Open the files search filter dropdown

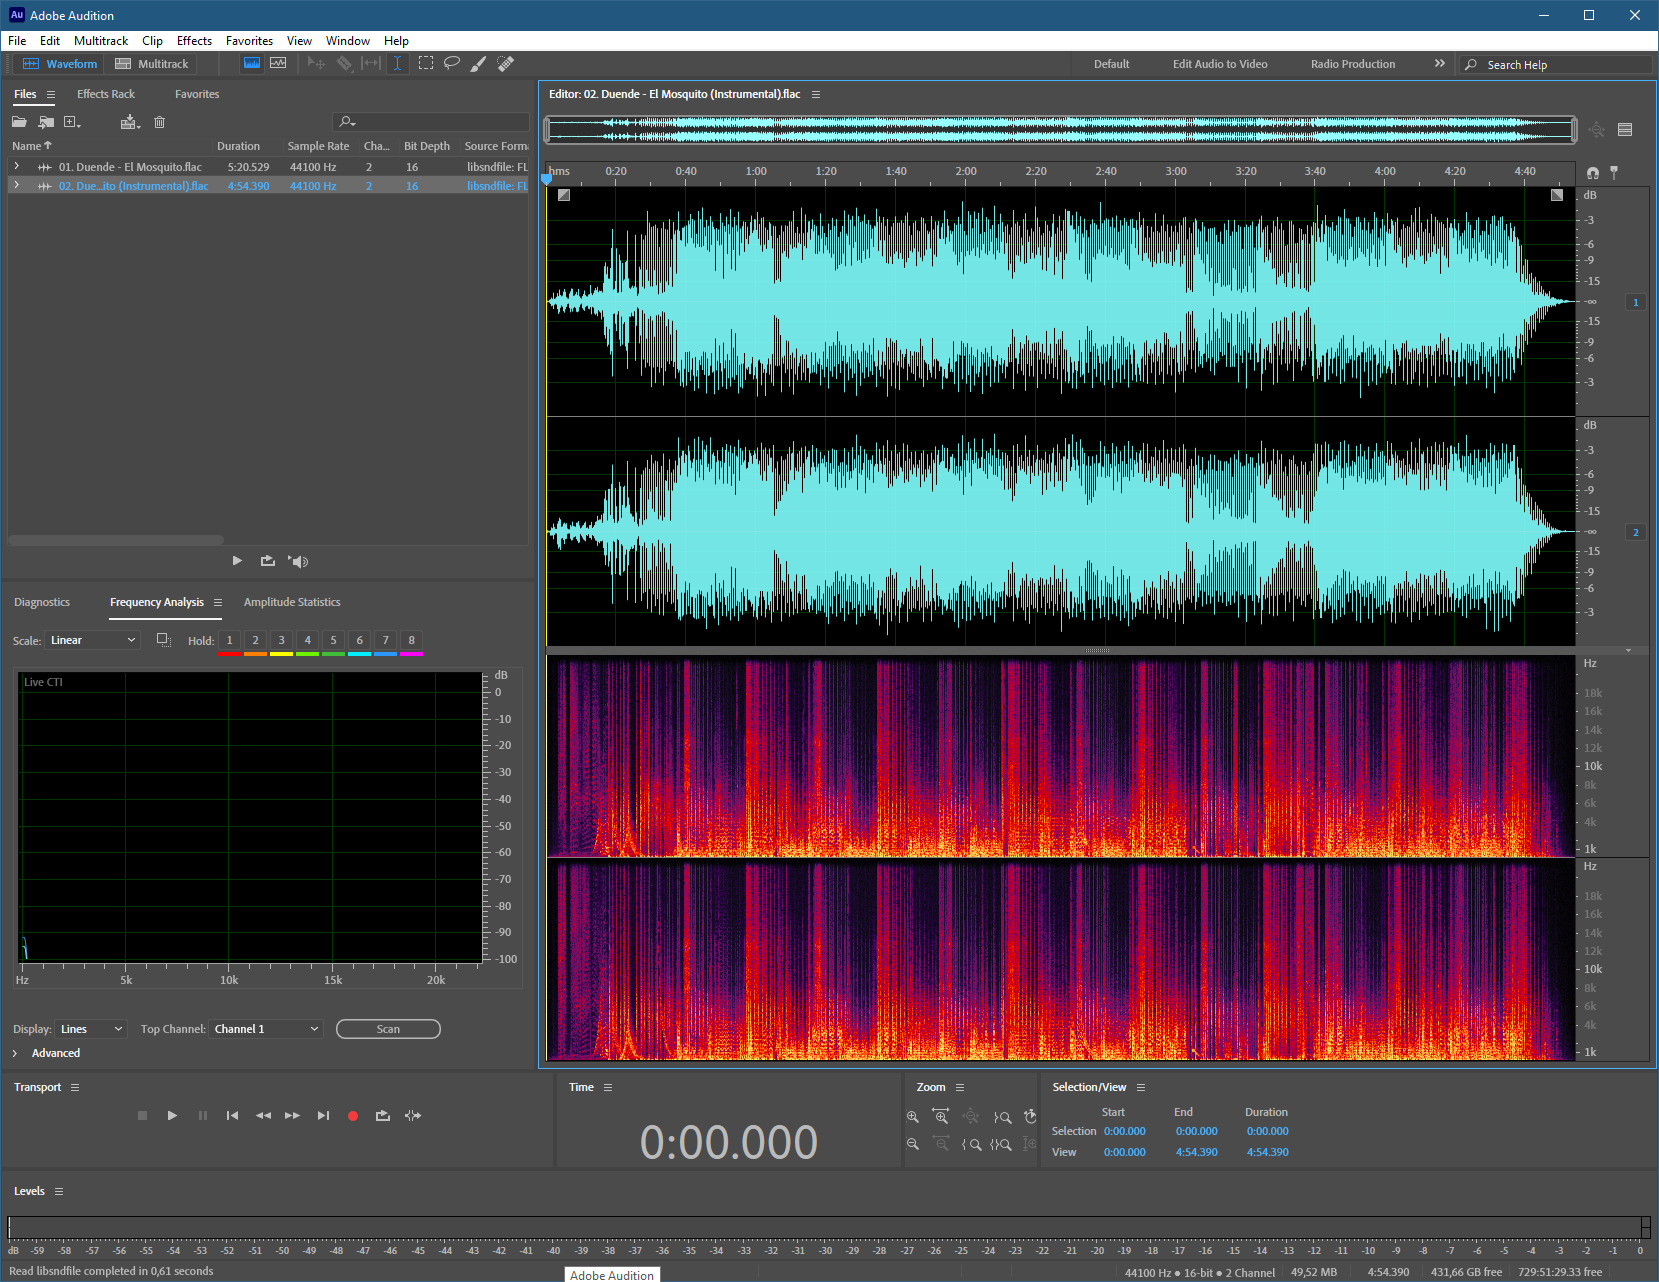347,122
